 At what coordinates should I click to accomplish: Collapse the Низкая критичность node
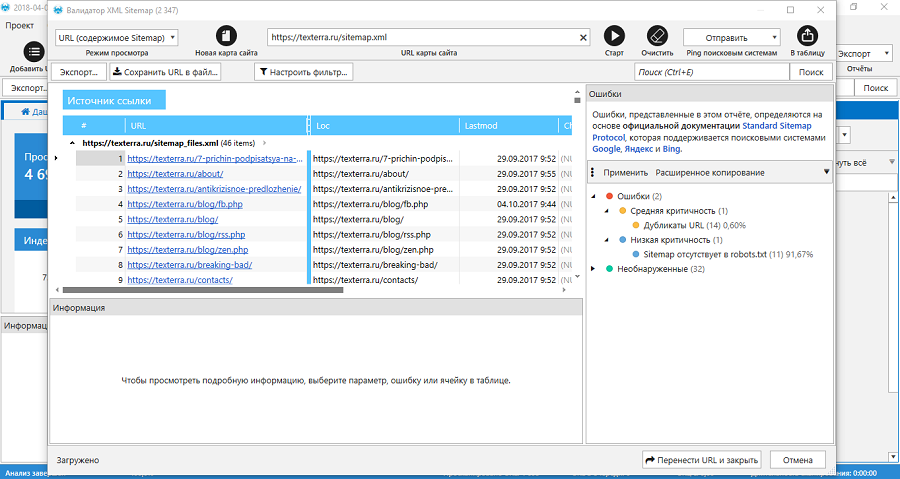[x=607, y=240]
